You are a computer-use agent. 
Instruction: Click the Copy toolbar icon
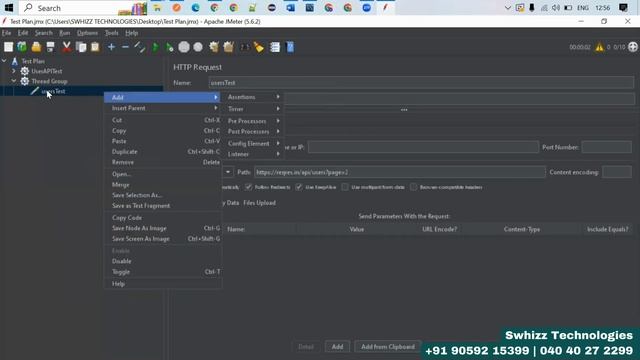[81, 47]
